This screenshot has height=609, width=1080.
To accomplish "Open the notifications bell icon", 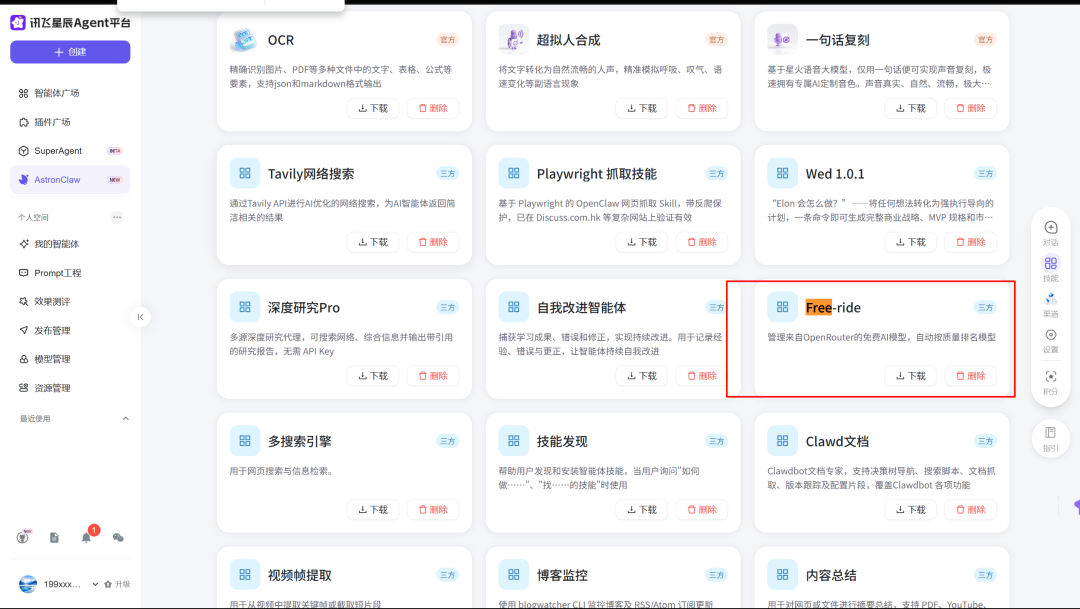I will click(x=86, y=537).
